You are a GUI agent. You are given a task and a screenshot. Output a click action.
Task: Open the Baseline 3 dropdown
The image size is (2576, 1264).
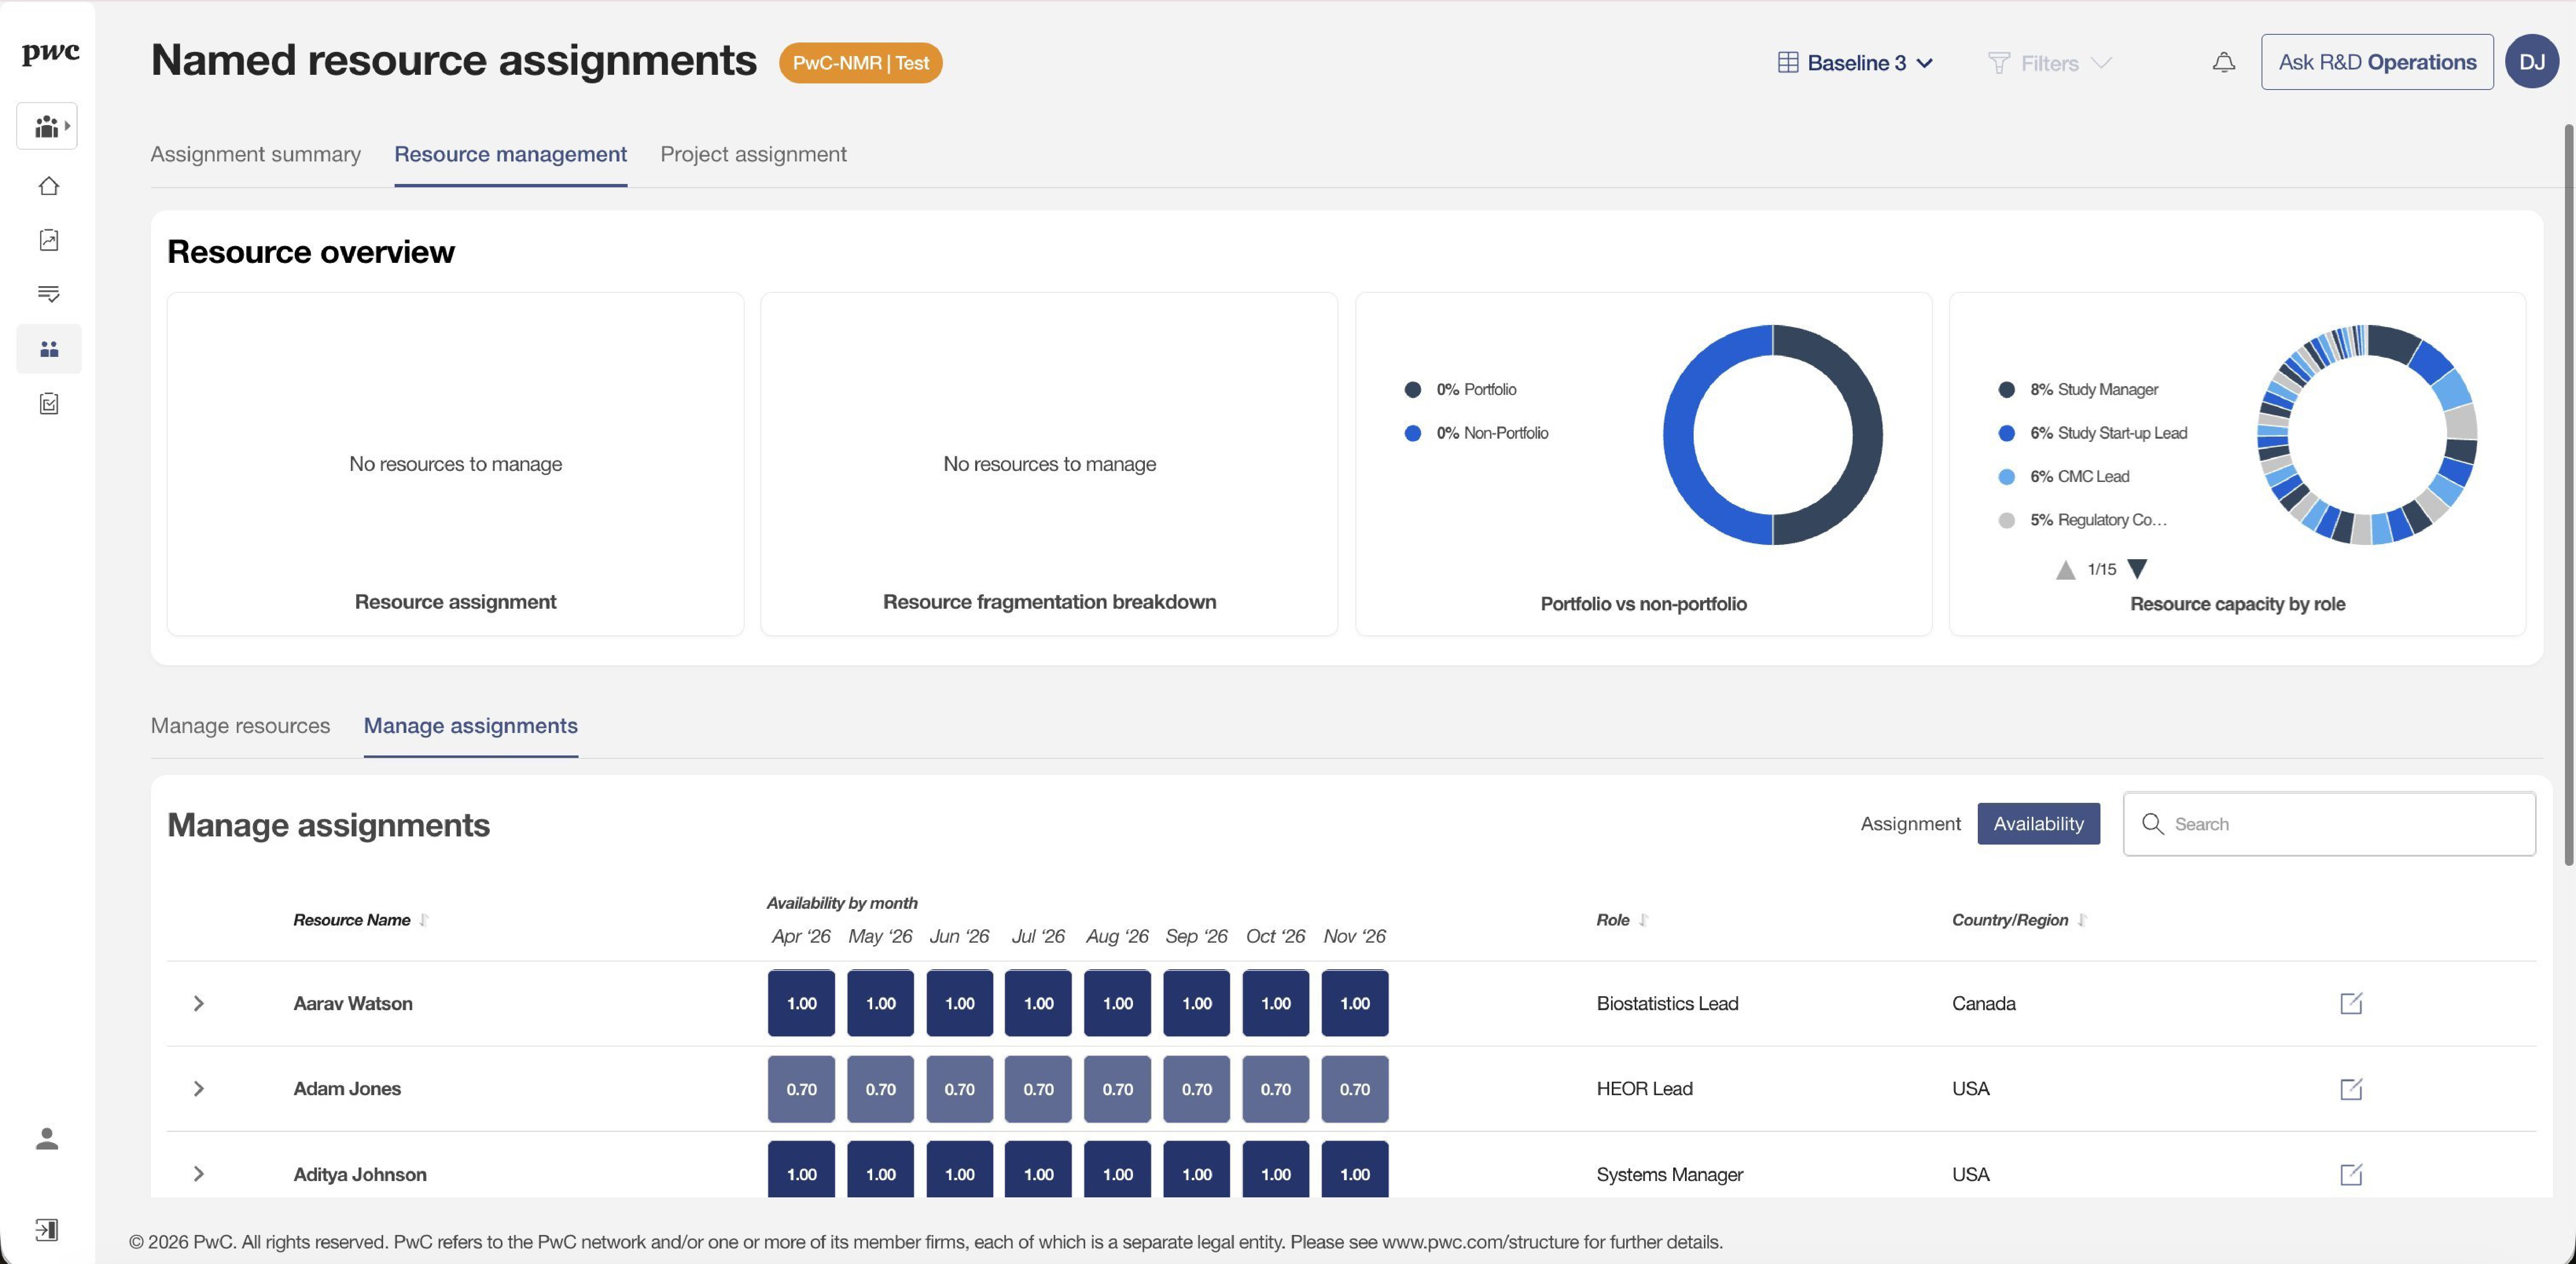click(1855, 63)
